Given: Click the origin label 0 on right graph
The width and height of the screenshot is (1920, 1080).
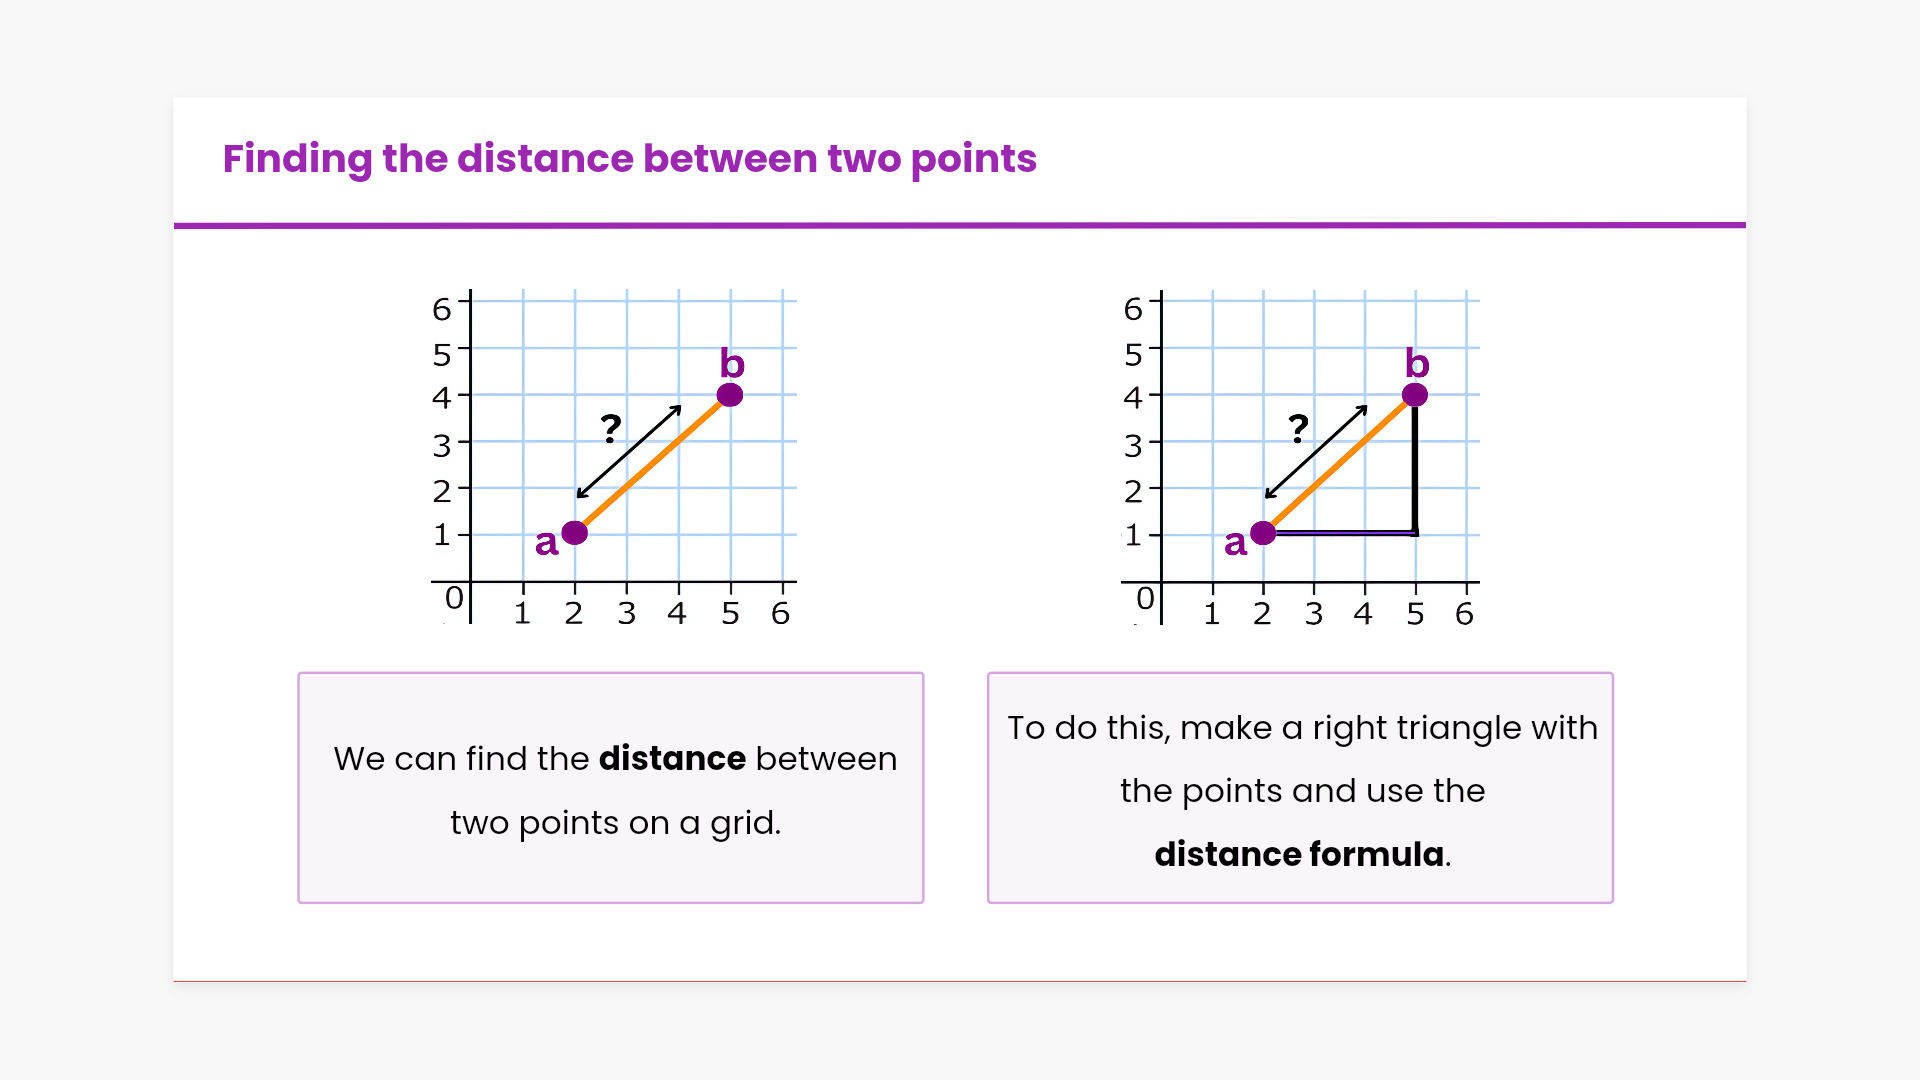Looking at the screenshot, I should pos(1146,598).
